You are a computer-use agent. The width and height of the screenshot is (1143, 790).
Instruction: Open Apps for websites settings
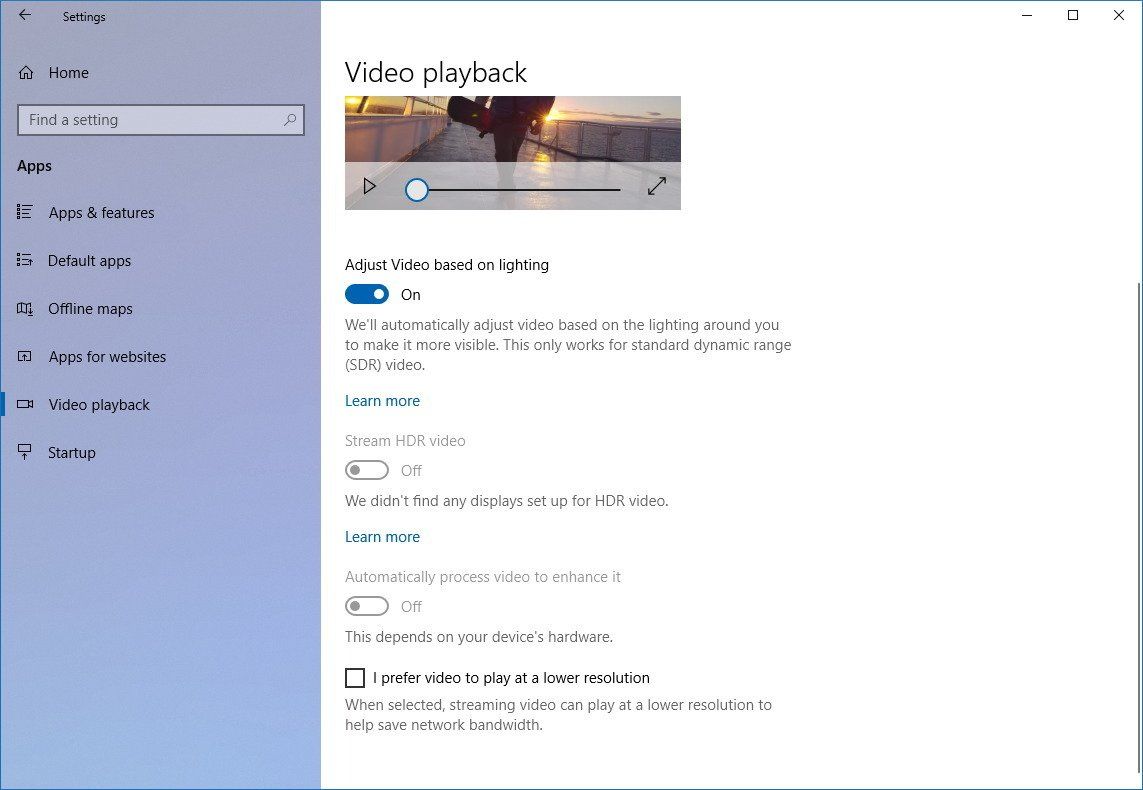[x=107, y=356]
